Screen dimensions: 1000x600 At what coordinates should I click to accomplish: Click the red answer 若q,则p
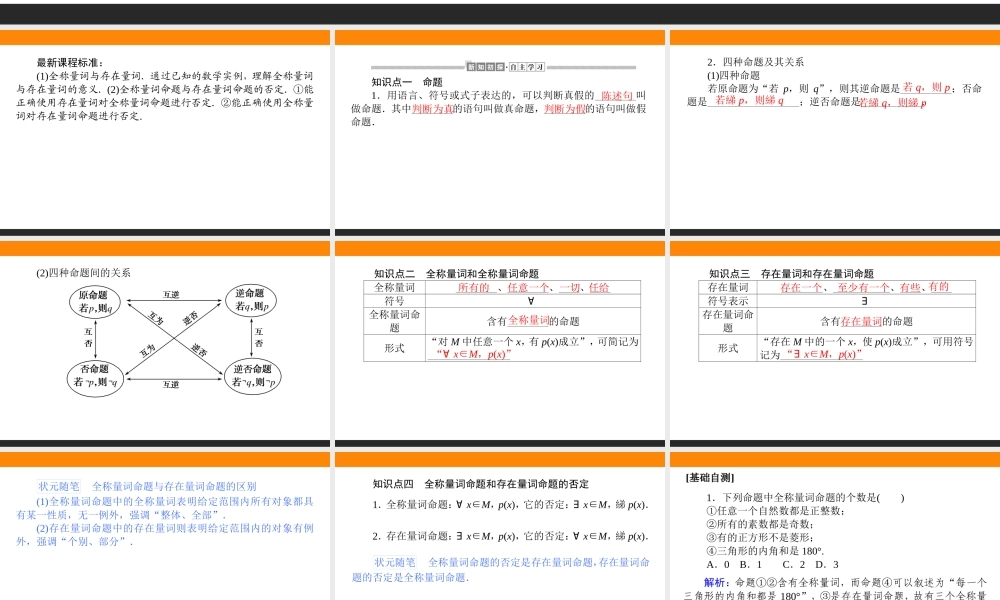[x=926, y=88]
